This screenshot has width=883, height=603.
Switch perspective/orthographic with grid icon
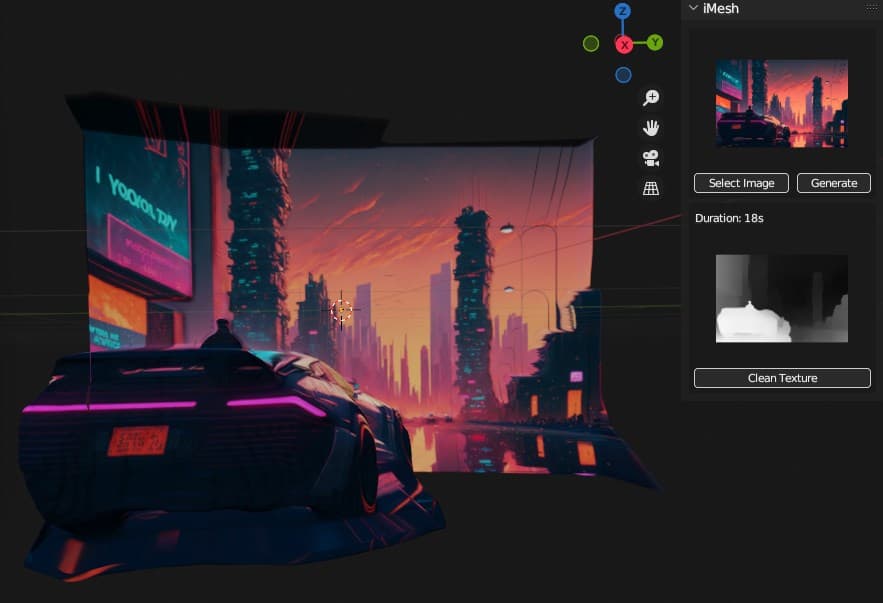point(651,188)
